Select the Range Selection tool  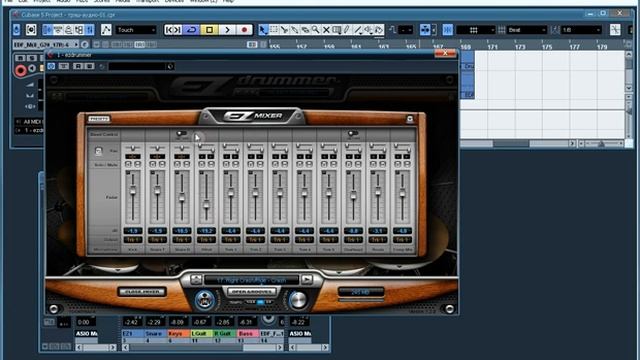pos(274,30)
